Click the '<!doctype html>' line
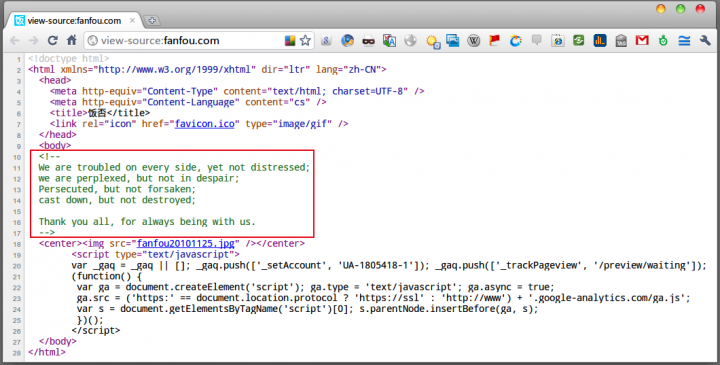The image size is (720, 365). tap(68, 59)
